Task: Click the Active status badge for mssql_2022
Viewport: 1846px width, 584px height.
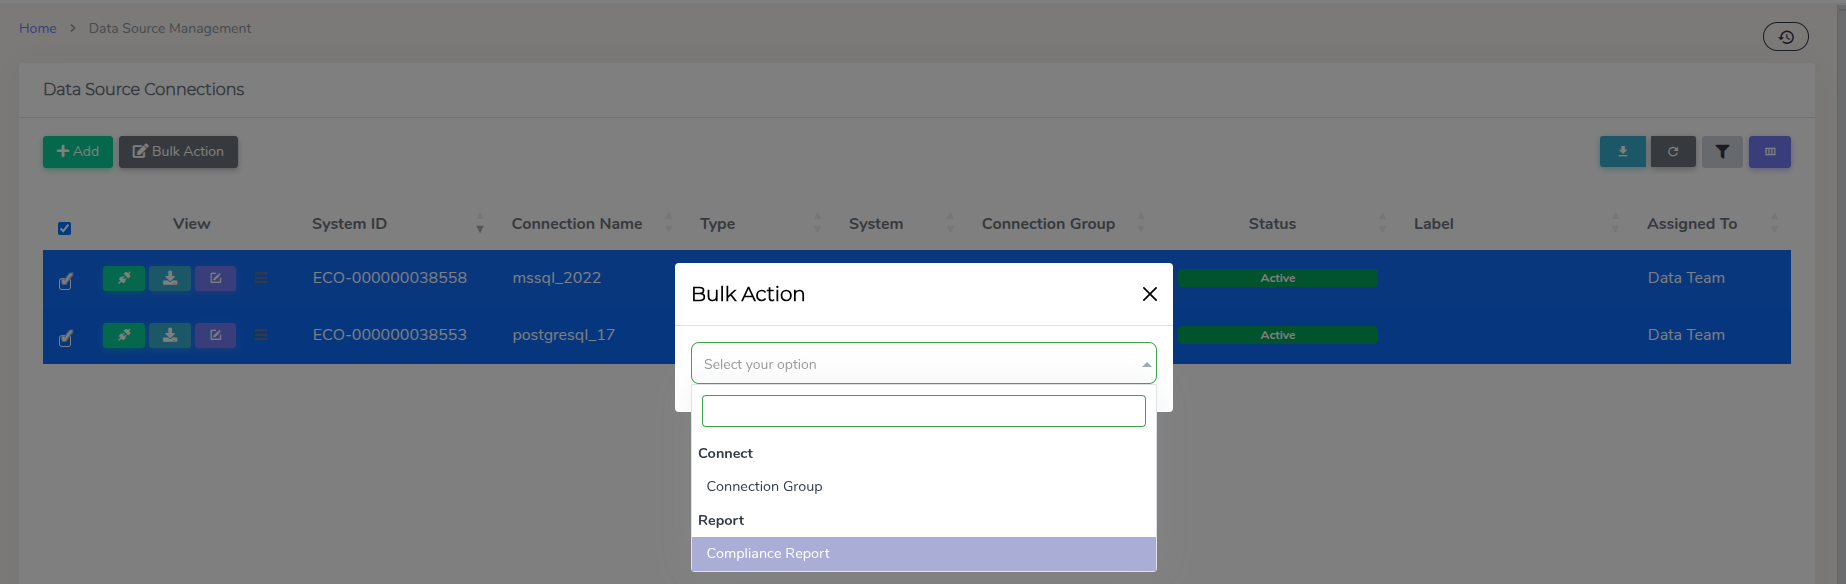Action: (x=1277, y=278)
